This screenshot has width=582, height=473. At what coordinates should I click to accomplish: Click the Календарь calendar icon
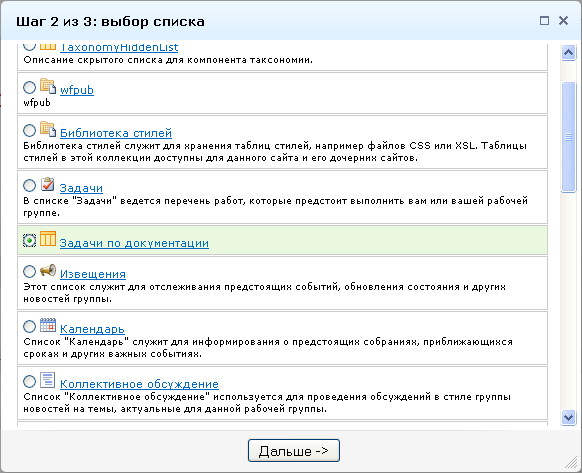pos(48,325)
